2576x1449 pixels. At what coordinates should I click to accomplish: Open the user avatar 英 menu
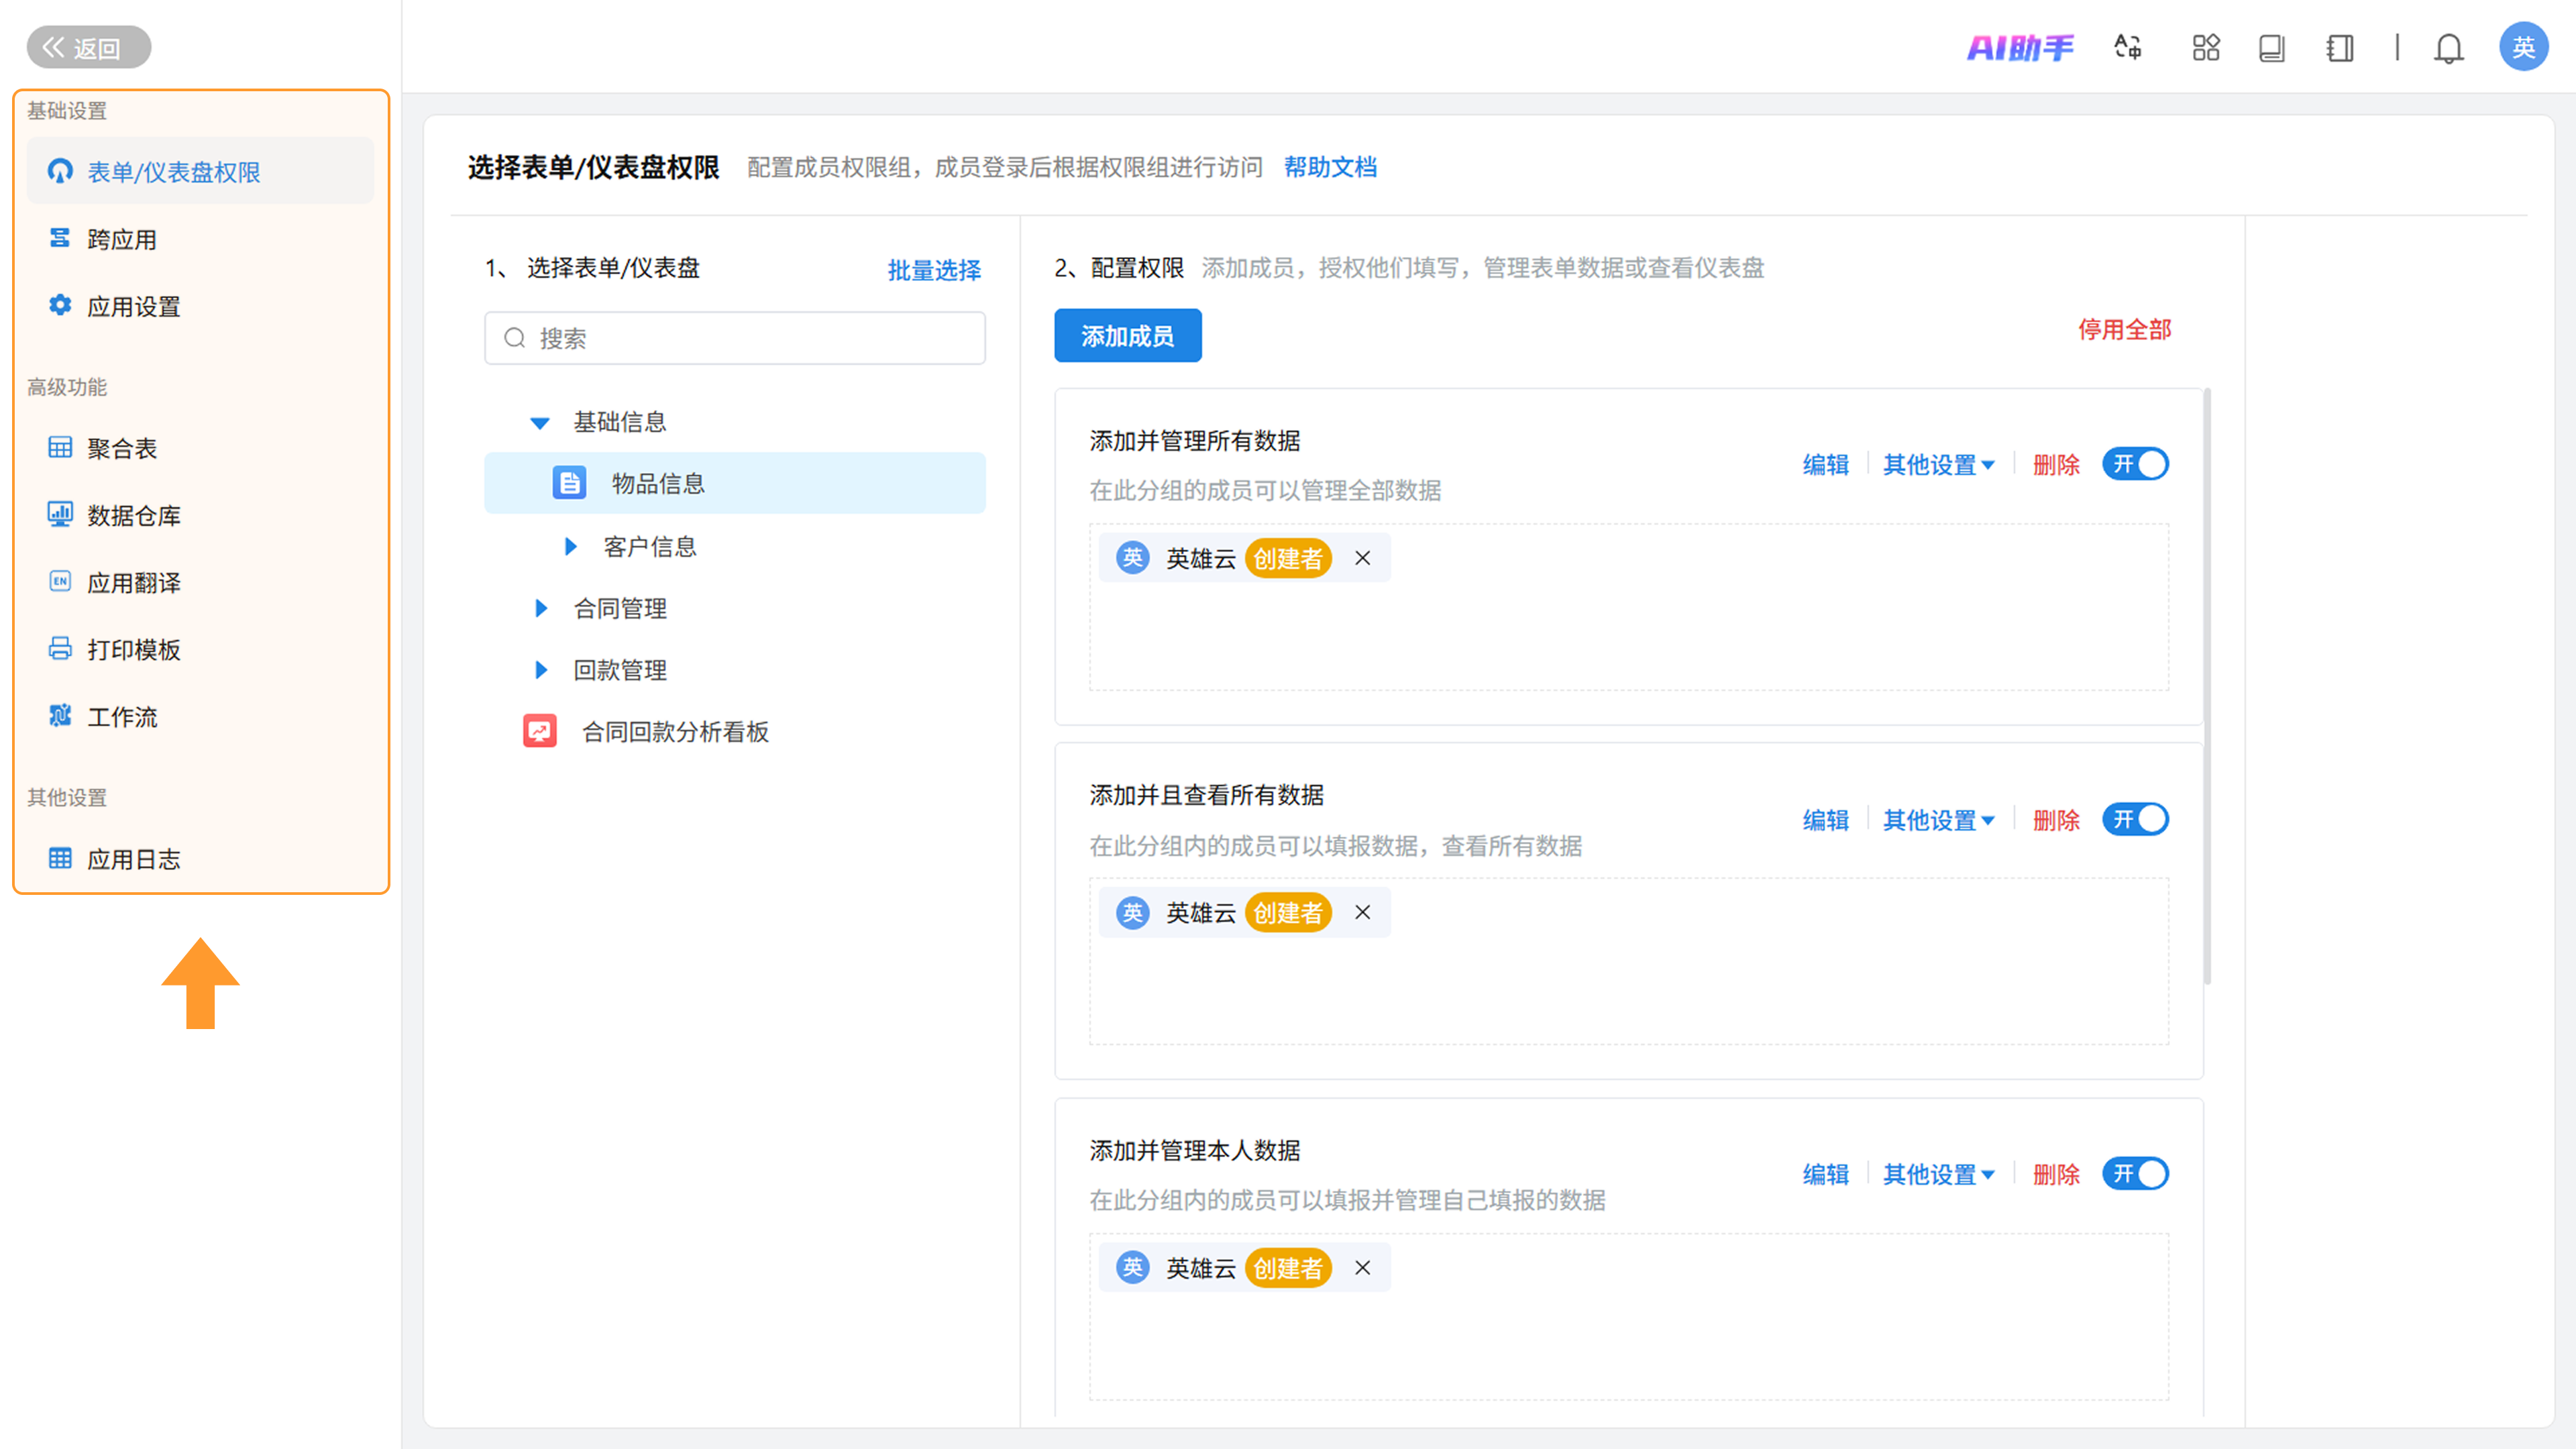(2523, 47)
